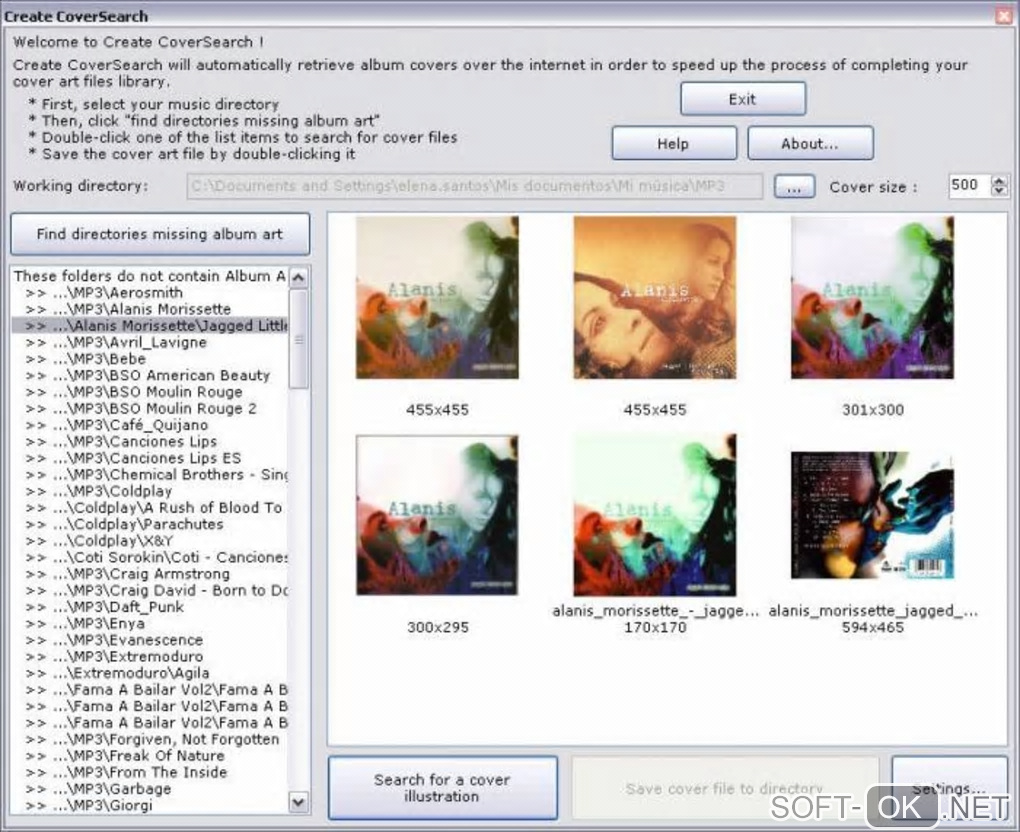This screenshot has height=832, width=1020.
Task: Select the Craig Armstrong row
Action: tap(150, 574)
